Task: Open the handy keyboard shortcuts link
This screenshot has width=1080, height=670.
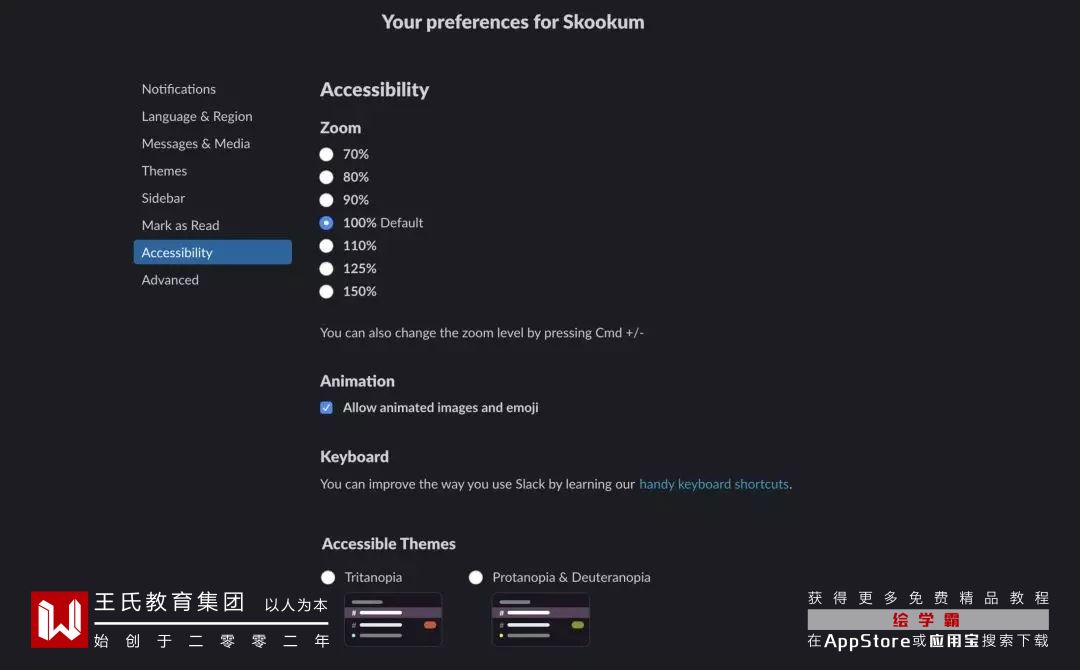Action: [714, 484]
